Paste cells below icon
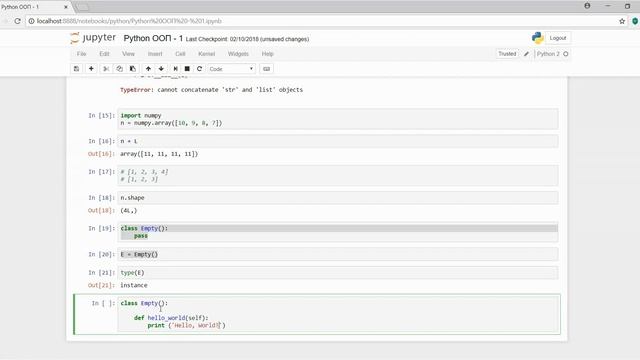Viewport: 640px width, 360px height. click(133, 69)
